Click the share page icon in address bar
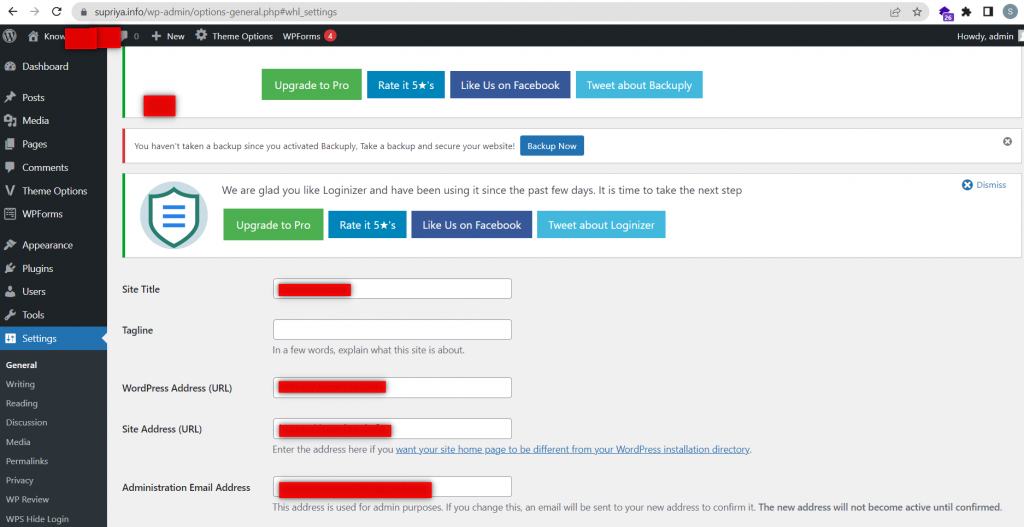 [895, 12]
